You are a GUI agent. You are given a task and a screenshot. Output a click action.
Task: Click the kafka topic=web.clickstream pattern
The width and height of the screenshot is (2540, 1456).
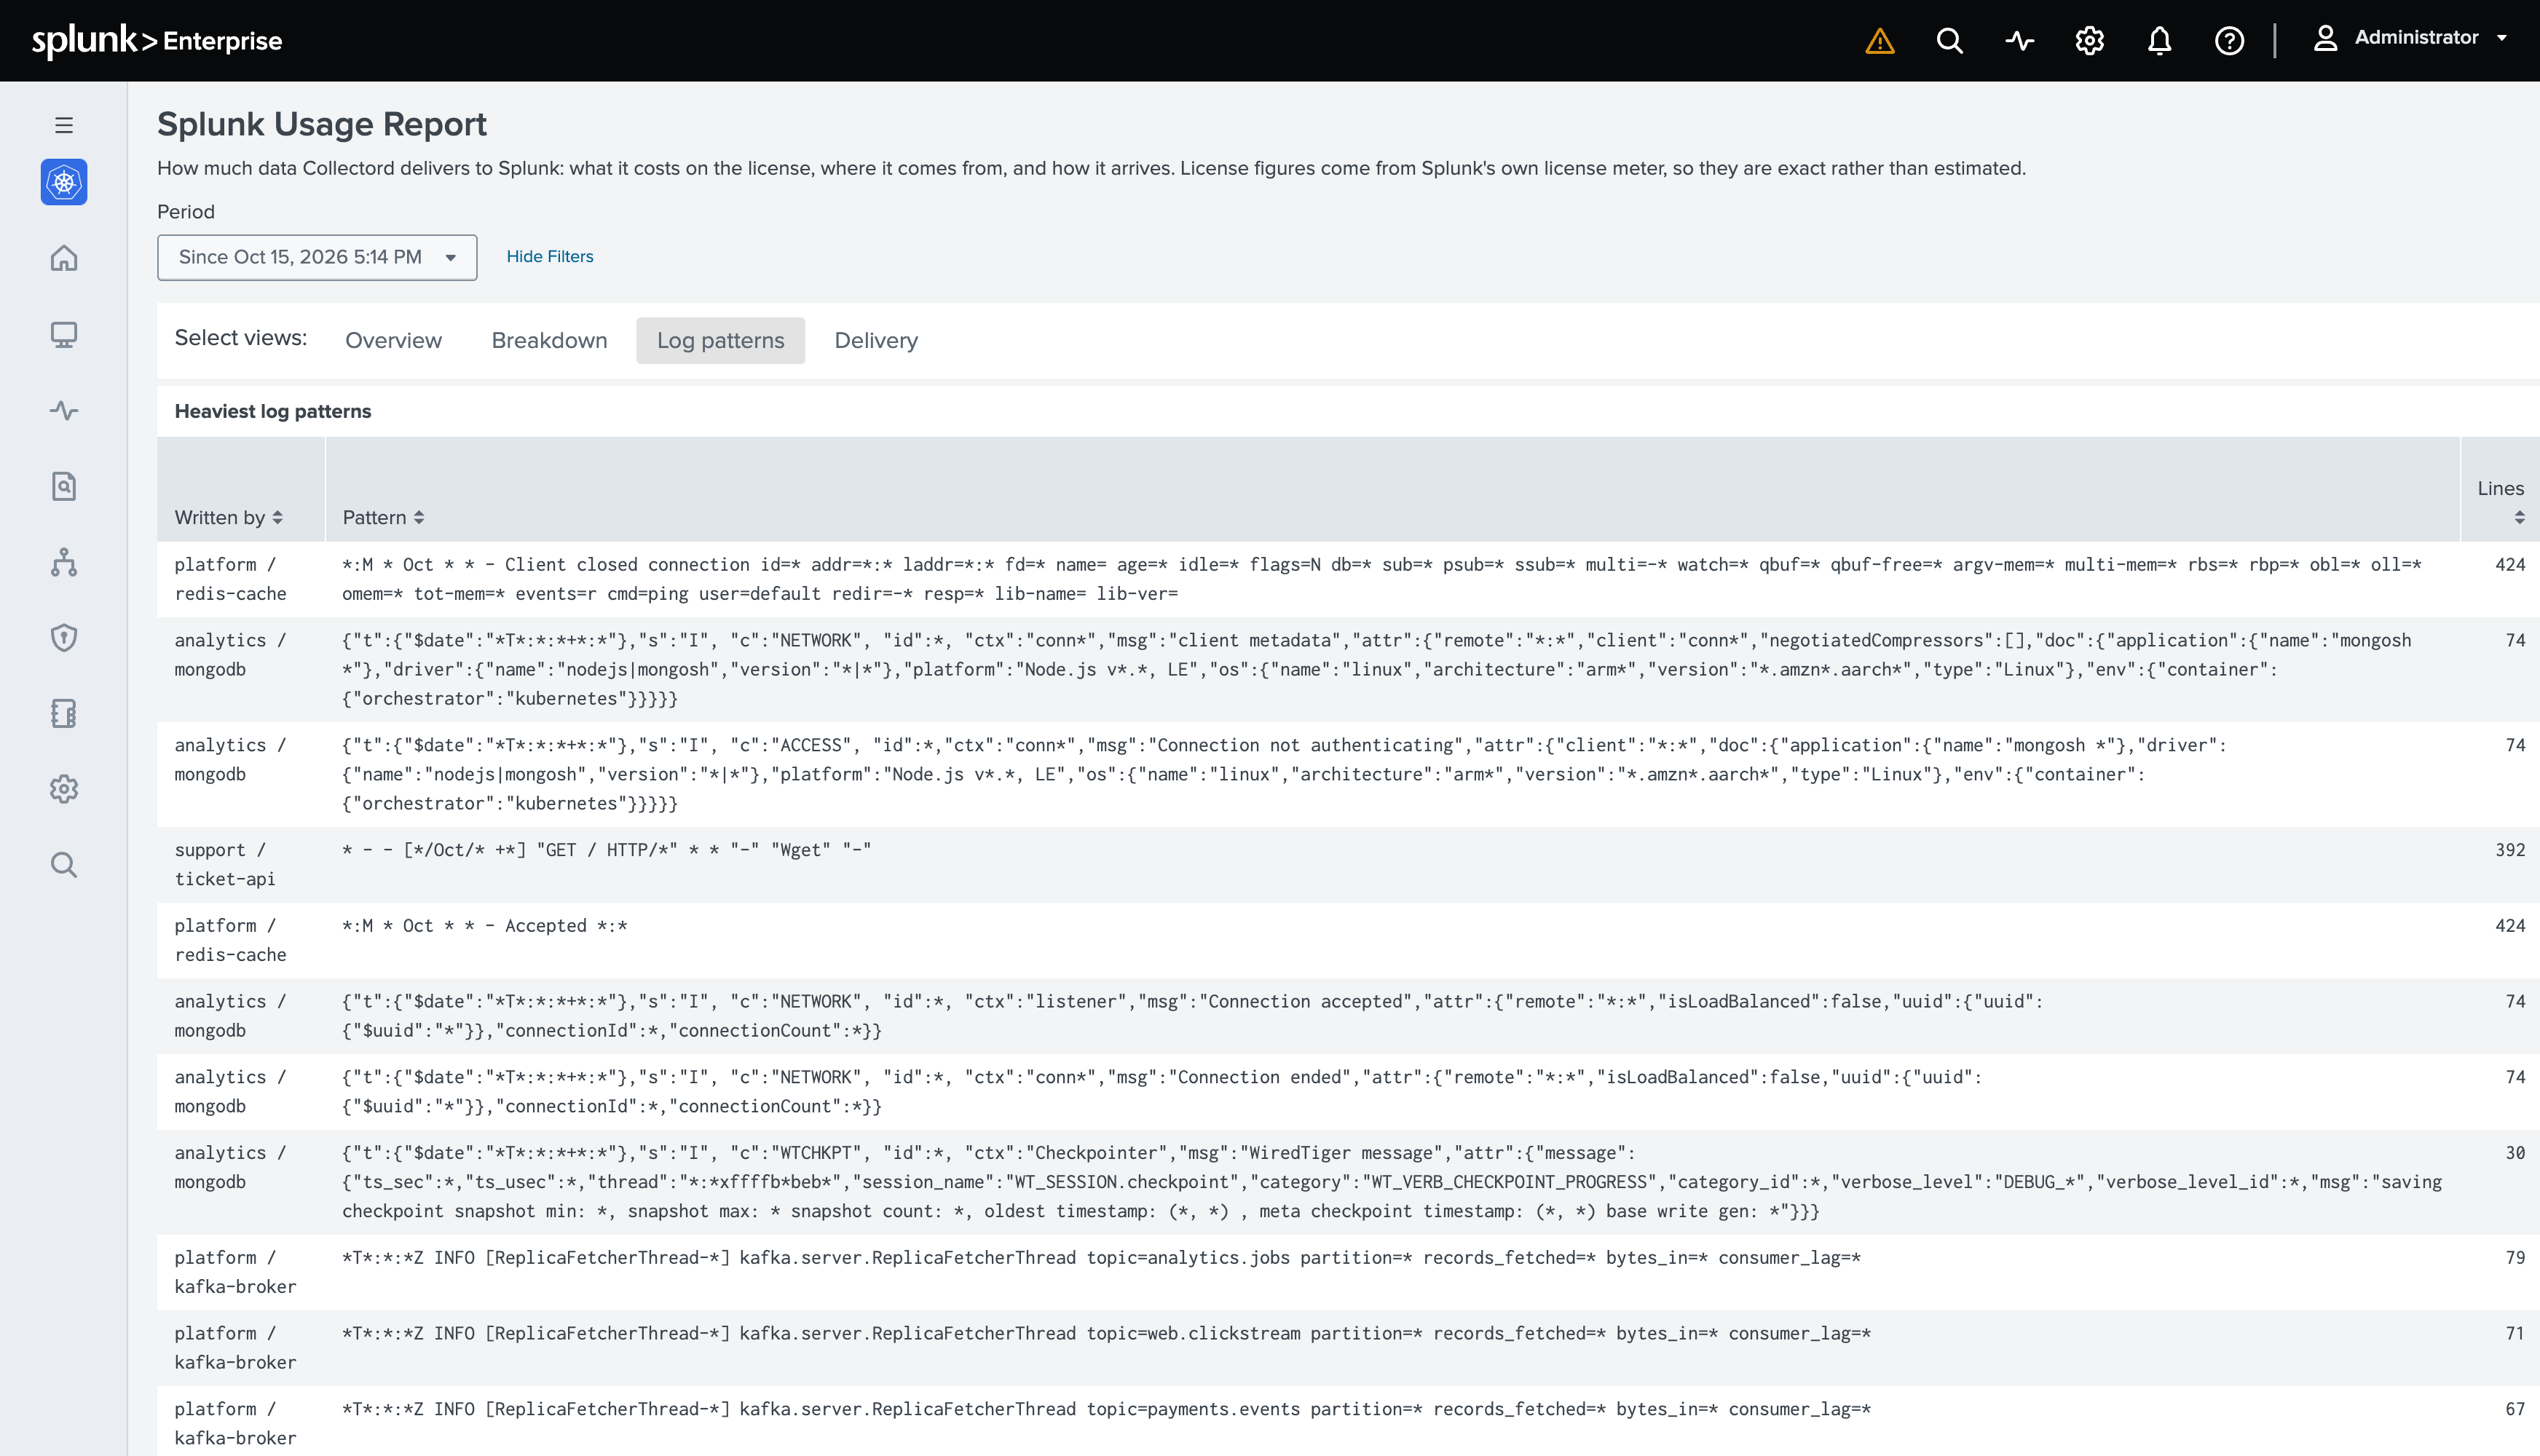click(x=1106, y=1334)
